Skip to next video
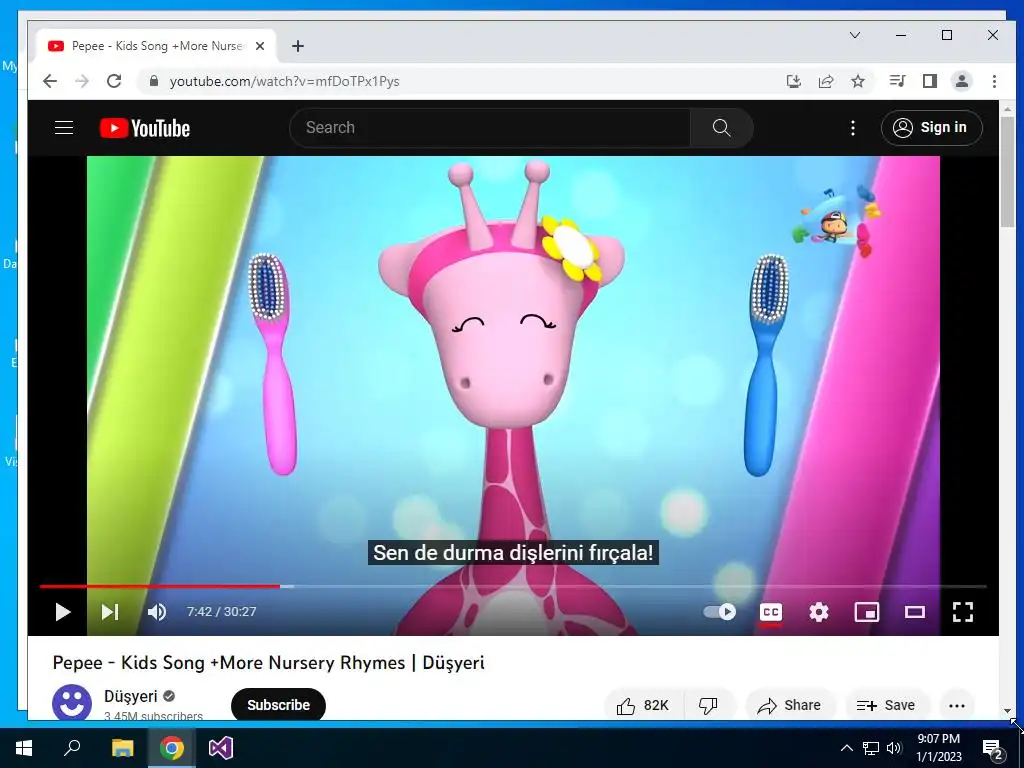This screenshot has height=768, width=1024. [110, 612]
